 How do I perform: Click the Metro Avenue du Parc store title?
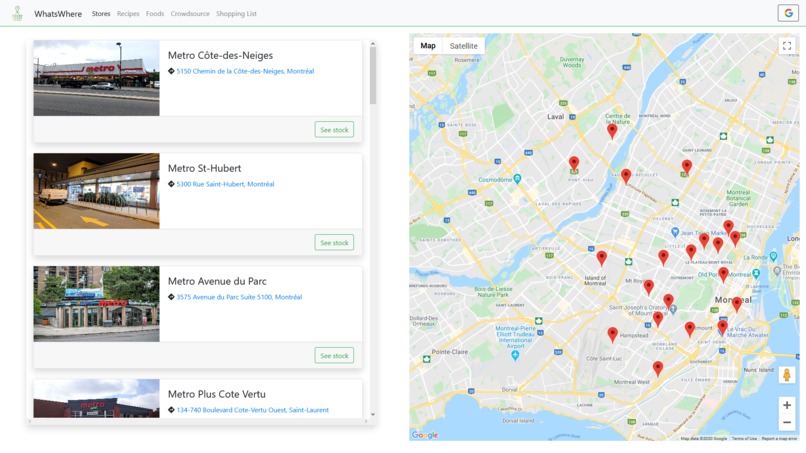217,281
